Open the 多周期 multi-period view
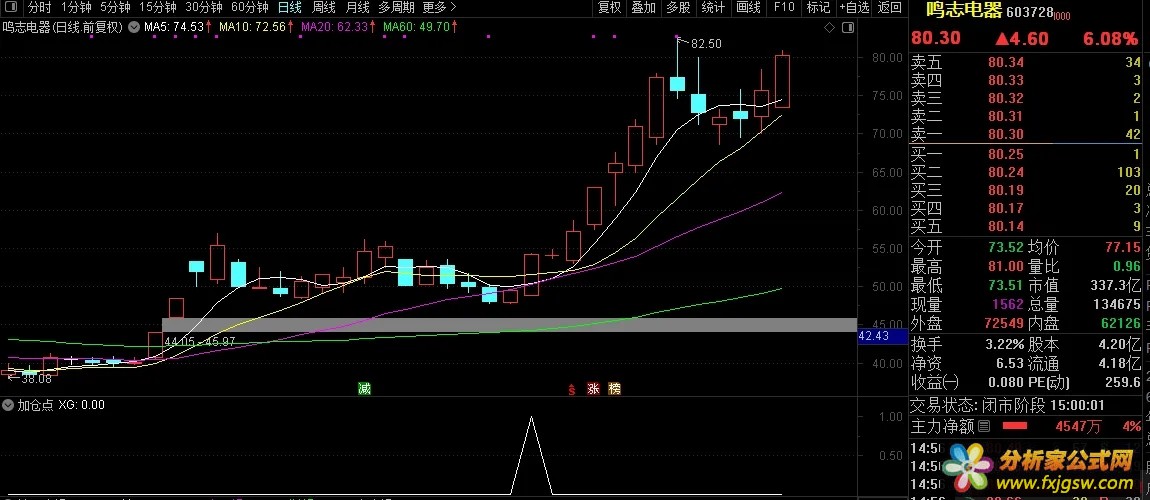The height and width of the screenshot is (500, 1150). pos(396,8)
